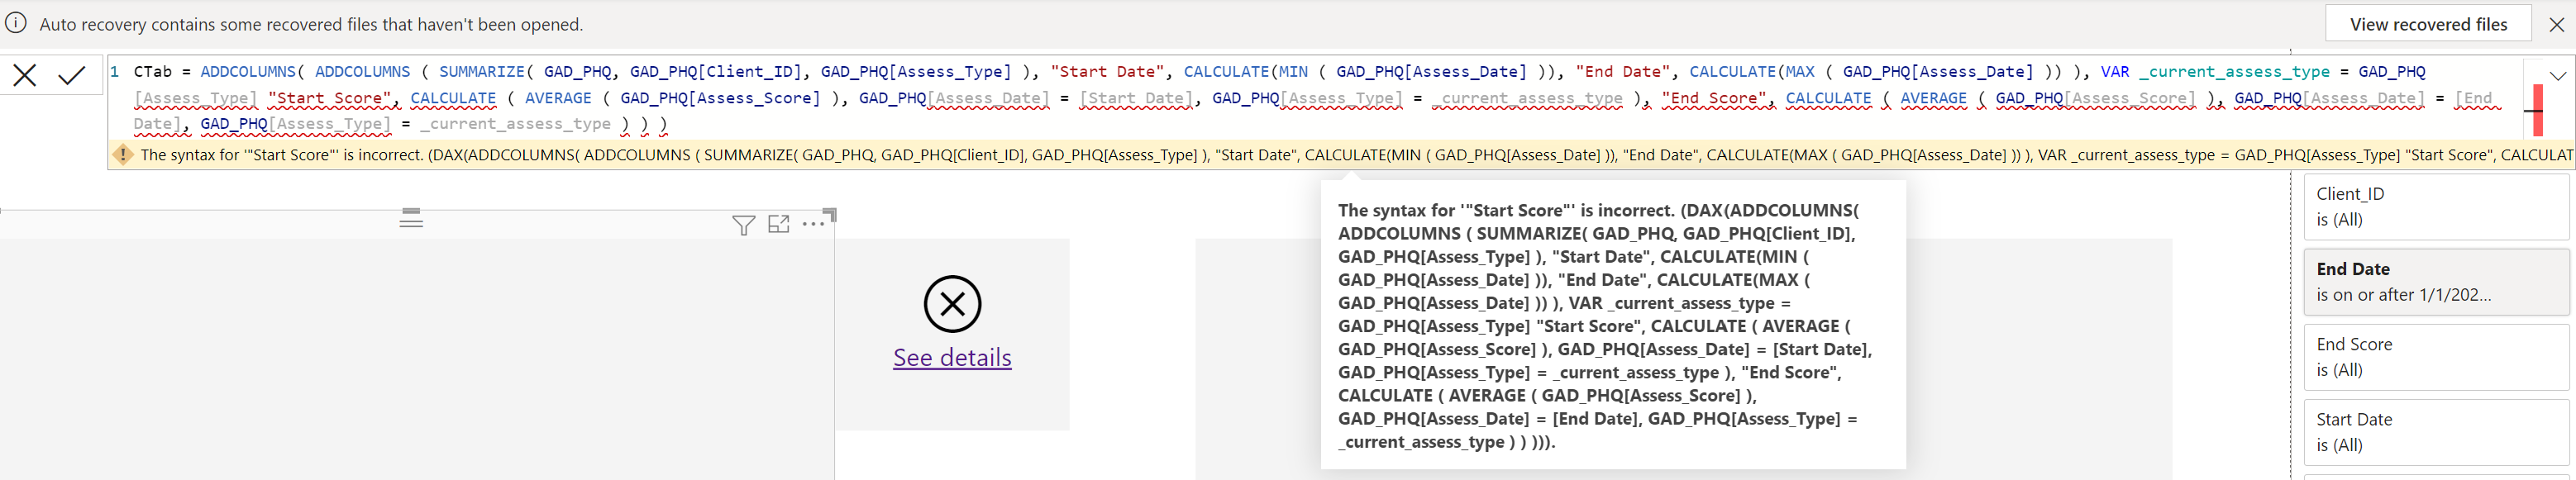Click the auto recovery info icon
The height and width of the screenshot is (480, 2576).
16,23
